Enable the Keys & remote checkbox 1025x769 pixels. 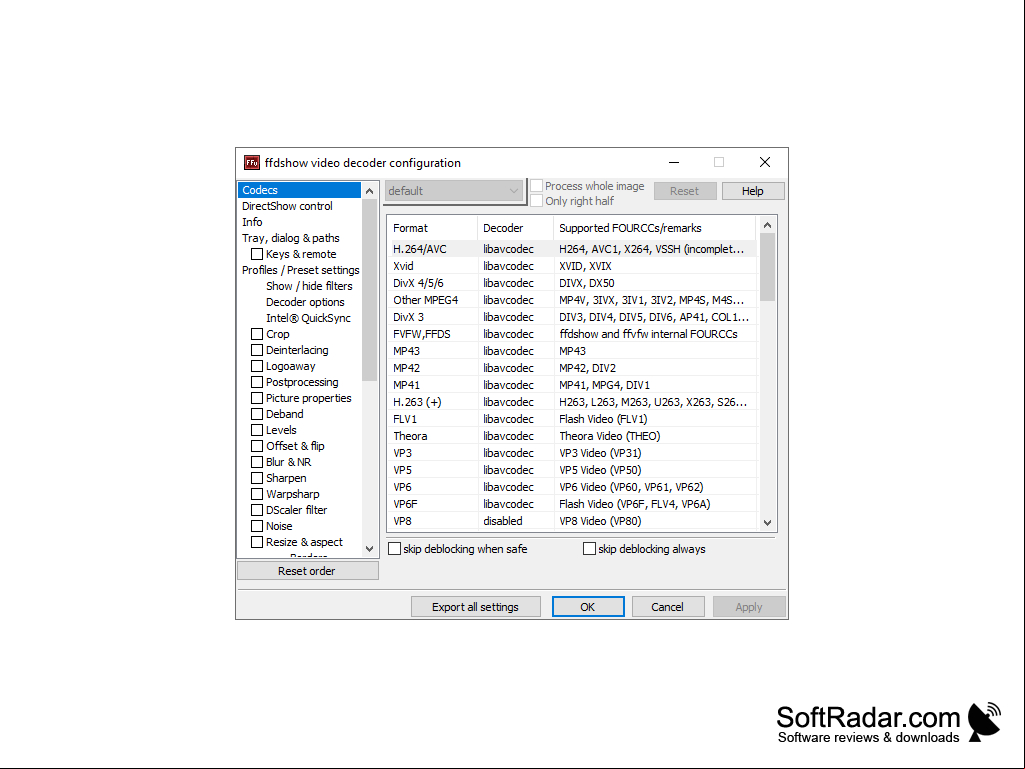[x=257, y=254]
